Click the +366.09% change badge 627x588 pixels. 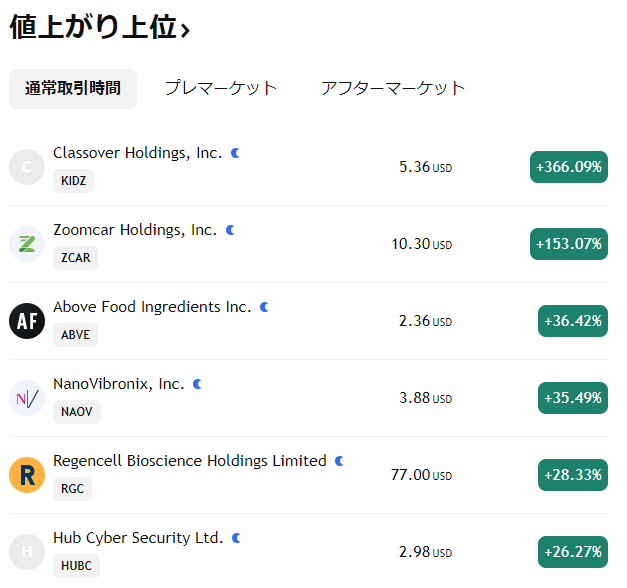point(569,167)
